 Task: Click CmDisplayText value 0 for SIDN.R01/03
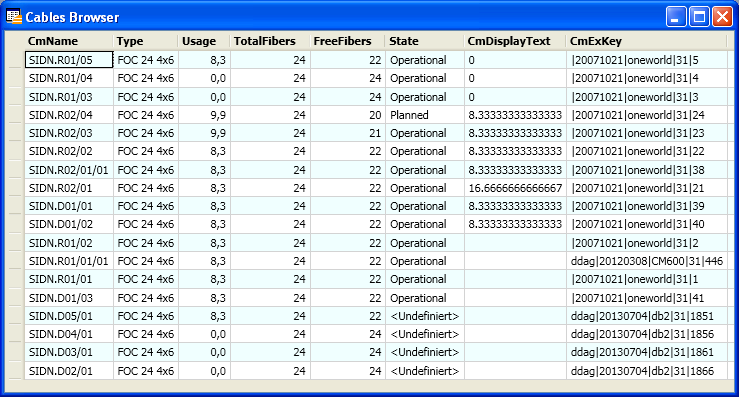515,97
